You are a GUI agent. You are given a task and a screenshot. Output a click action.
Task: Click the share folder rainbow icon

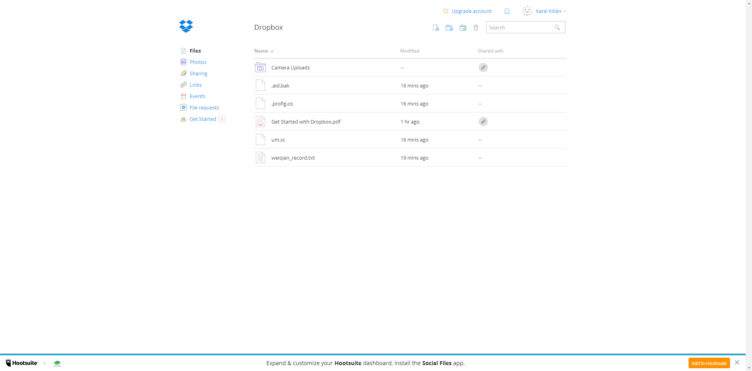462,28
